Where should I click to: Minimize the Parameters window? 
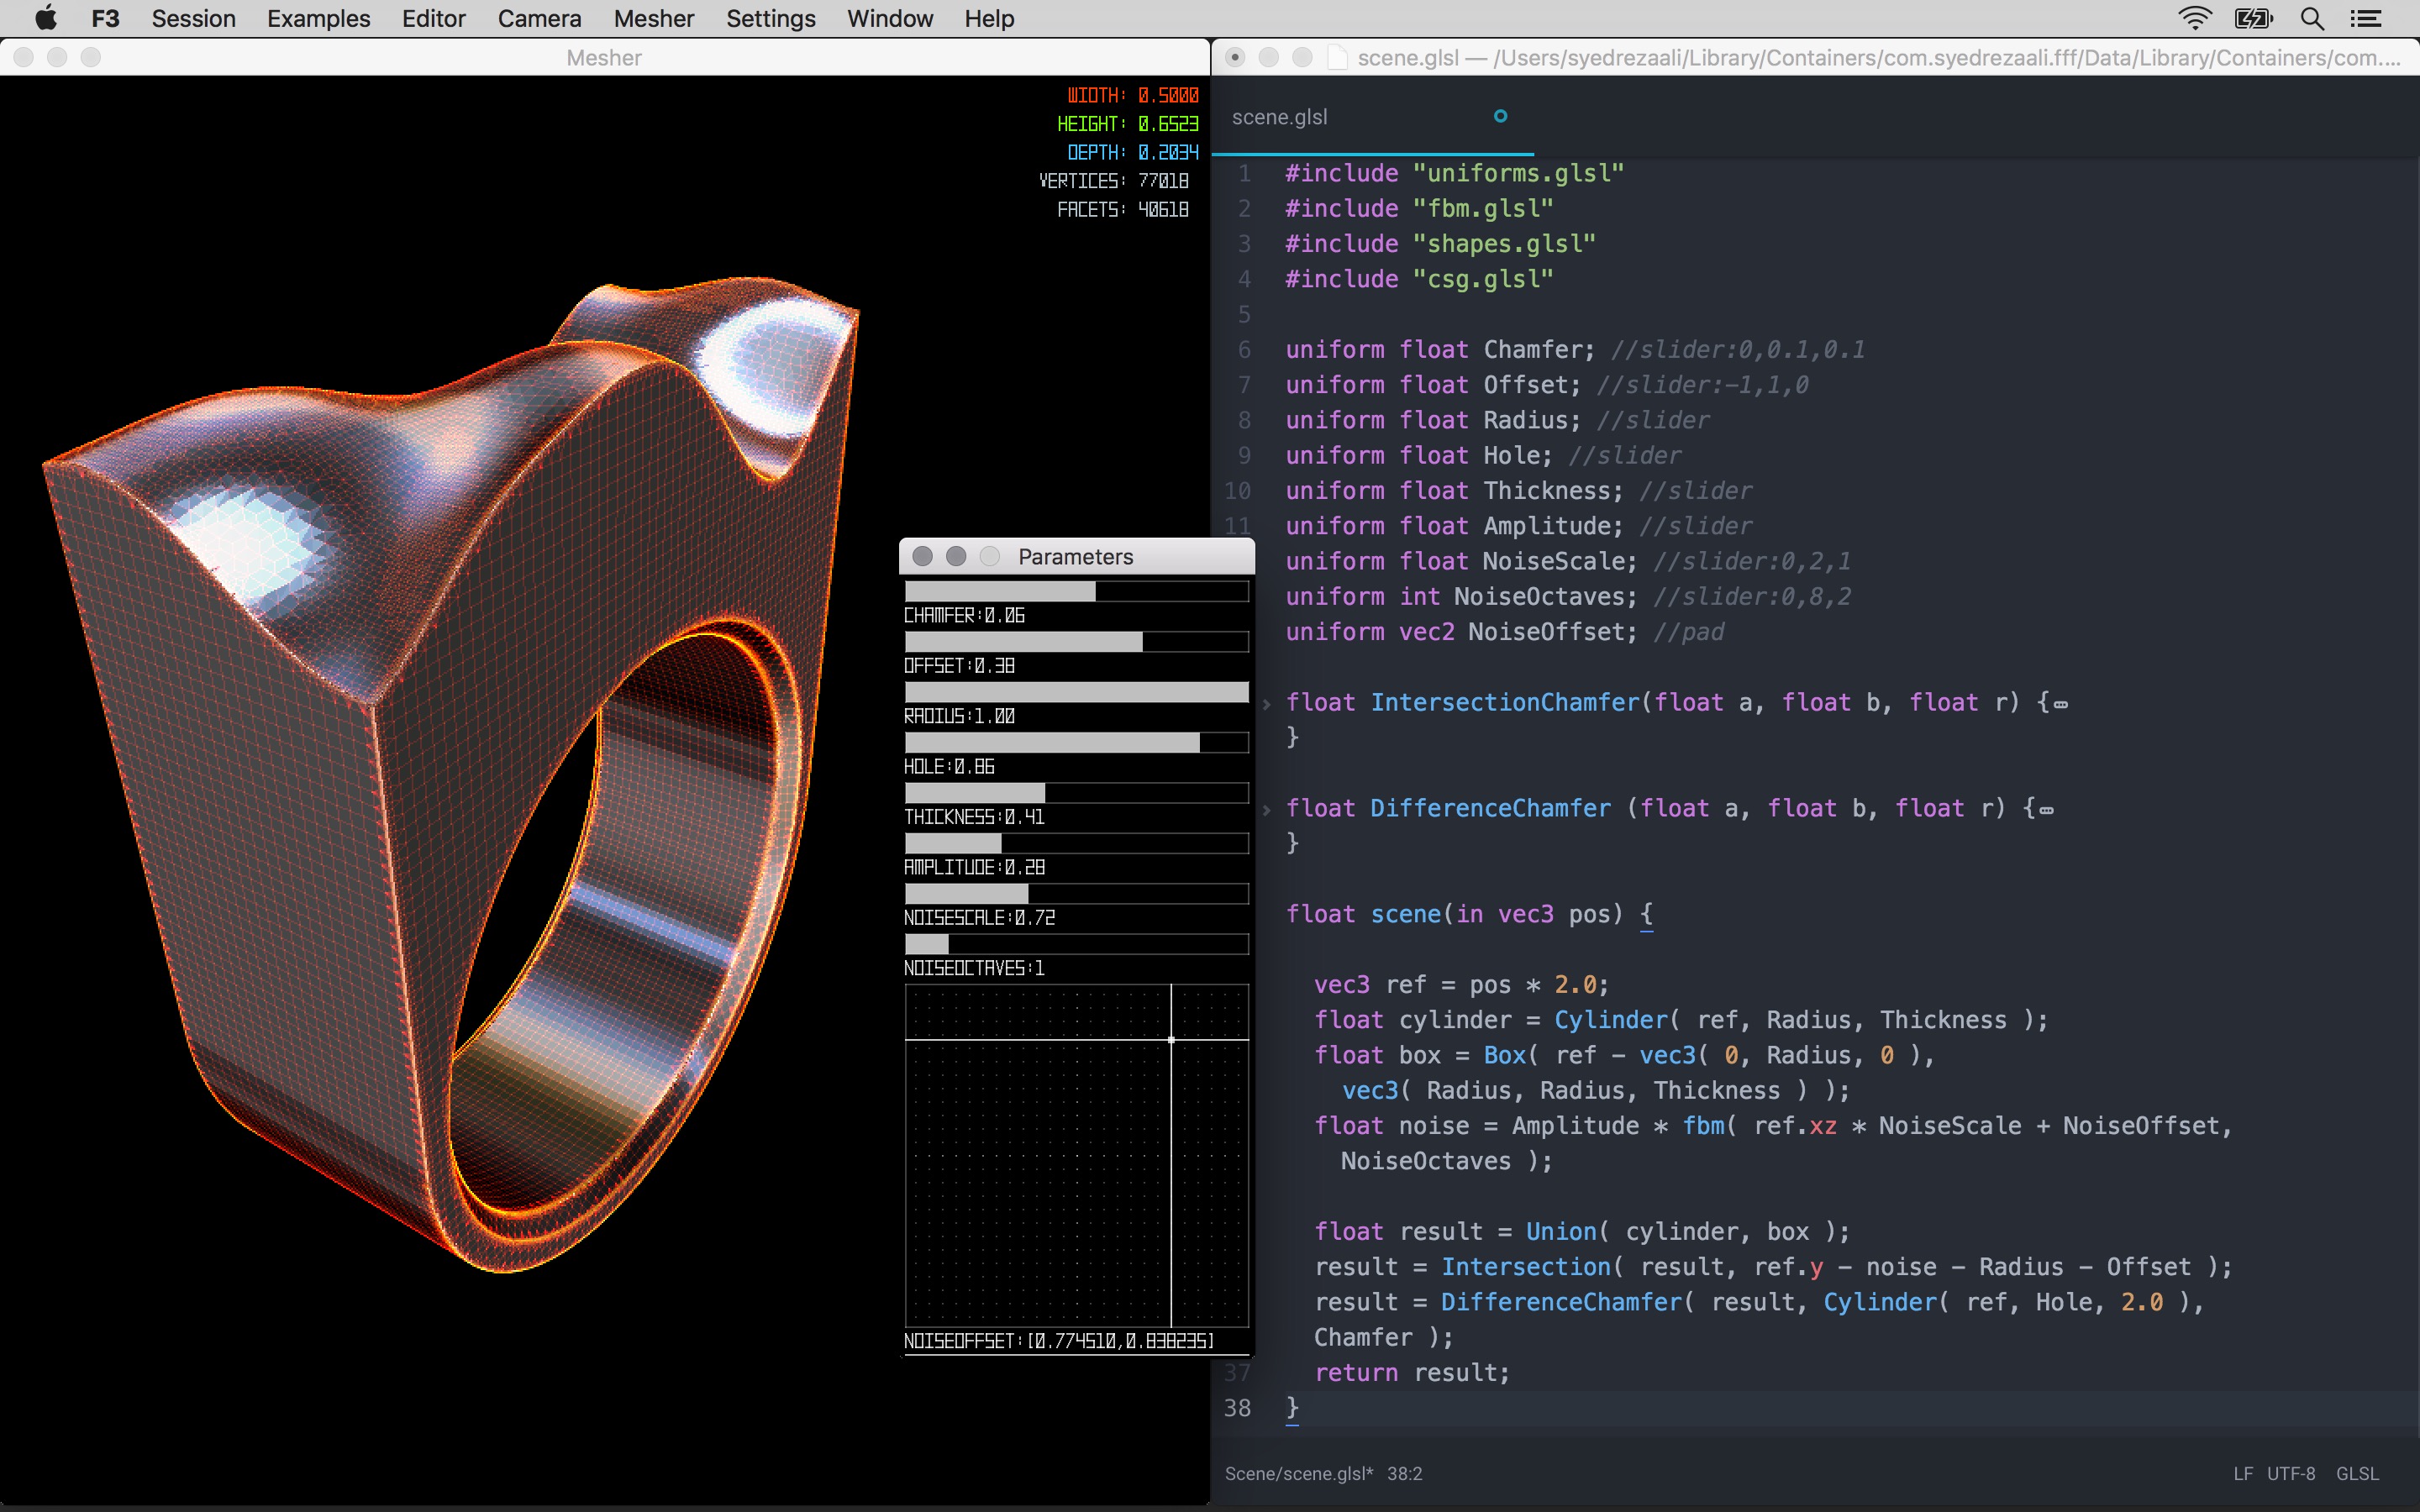956,556
